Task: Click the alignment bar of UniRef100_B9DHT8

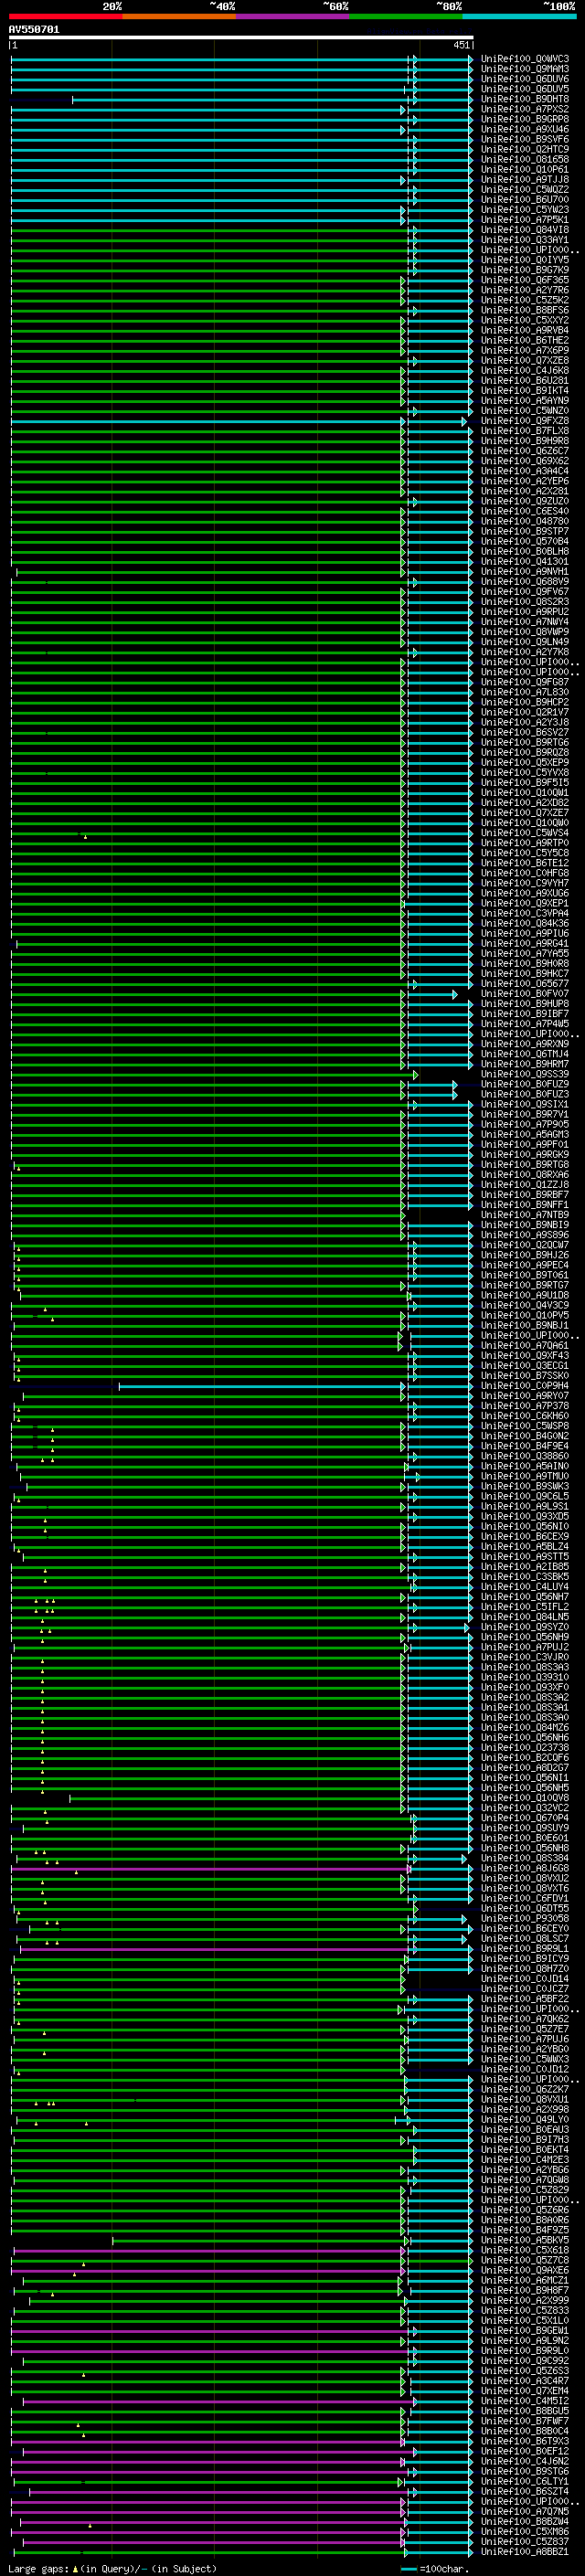Action: [x=272, y=100]
